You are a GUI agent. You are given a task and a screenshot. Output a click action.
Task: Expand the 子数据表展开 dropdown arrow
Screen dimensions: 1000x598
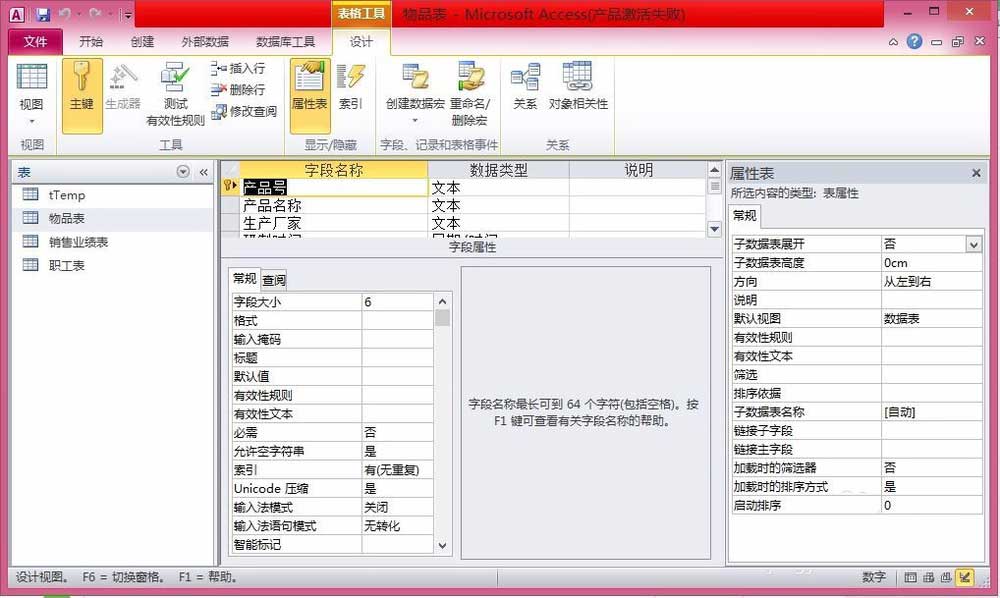pyautogui.click(x=973, y=244)
